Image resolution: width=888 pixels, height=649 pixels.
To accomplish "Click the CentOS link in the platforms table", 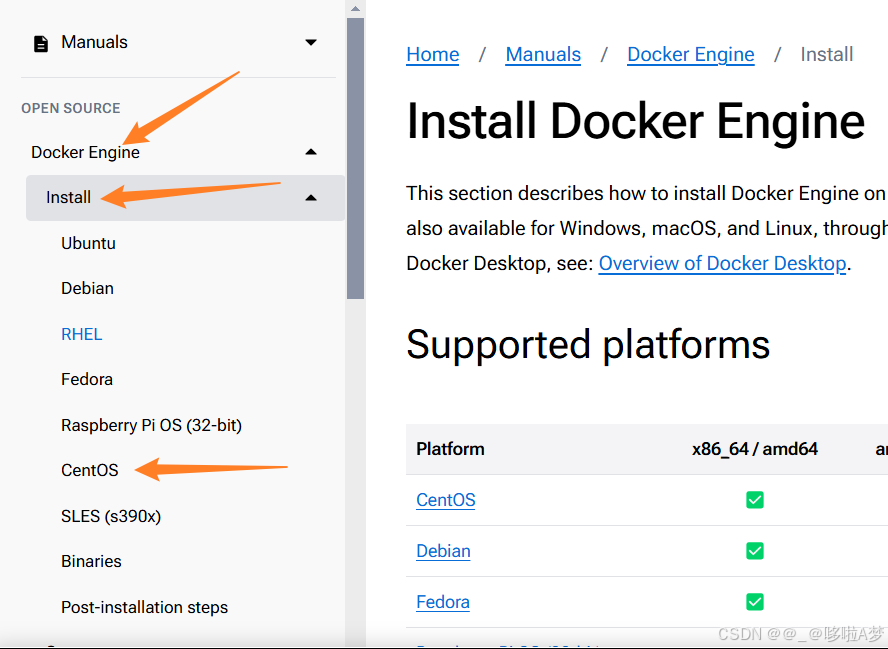I will pyautogui.click(x=445, y=499).
